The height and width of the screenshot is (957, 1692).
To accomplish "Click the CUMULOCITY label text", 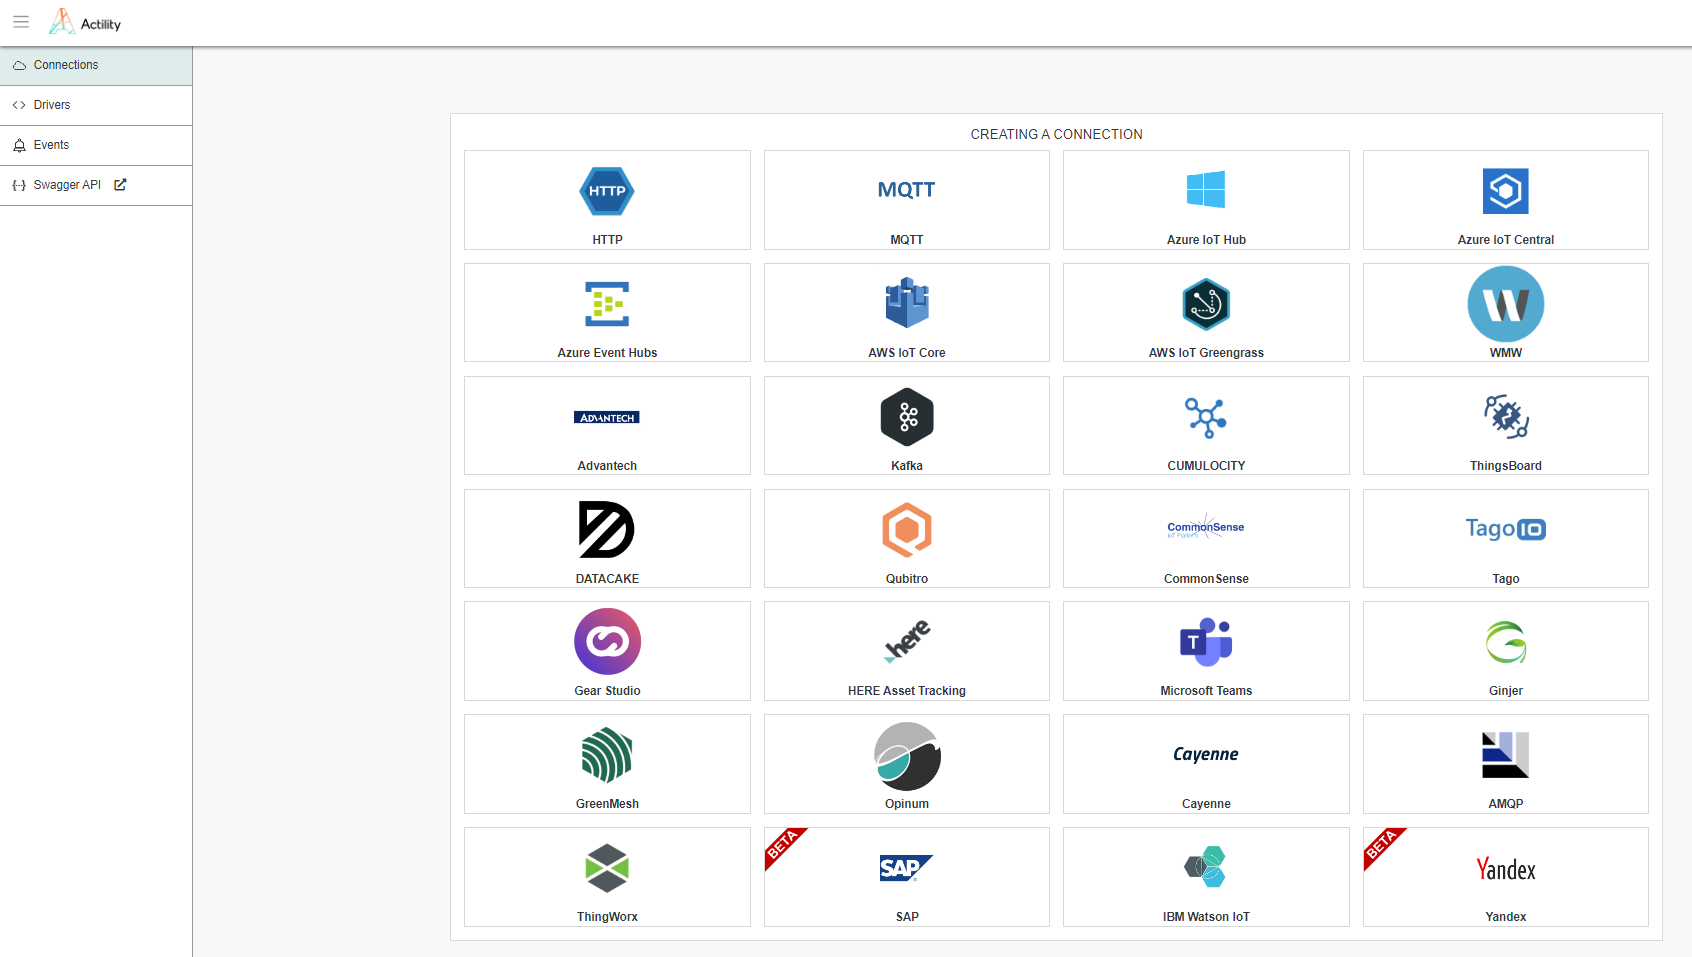I will (1206, 466).
